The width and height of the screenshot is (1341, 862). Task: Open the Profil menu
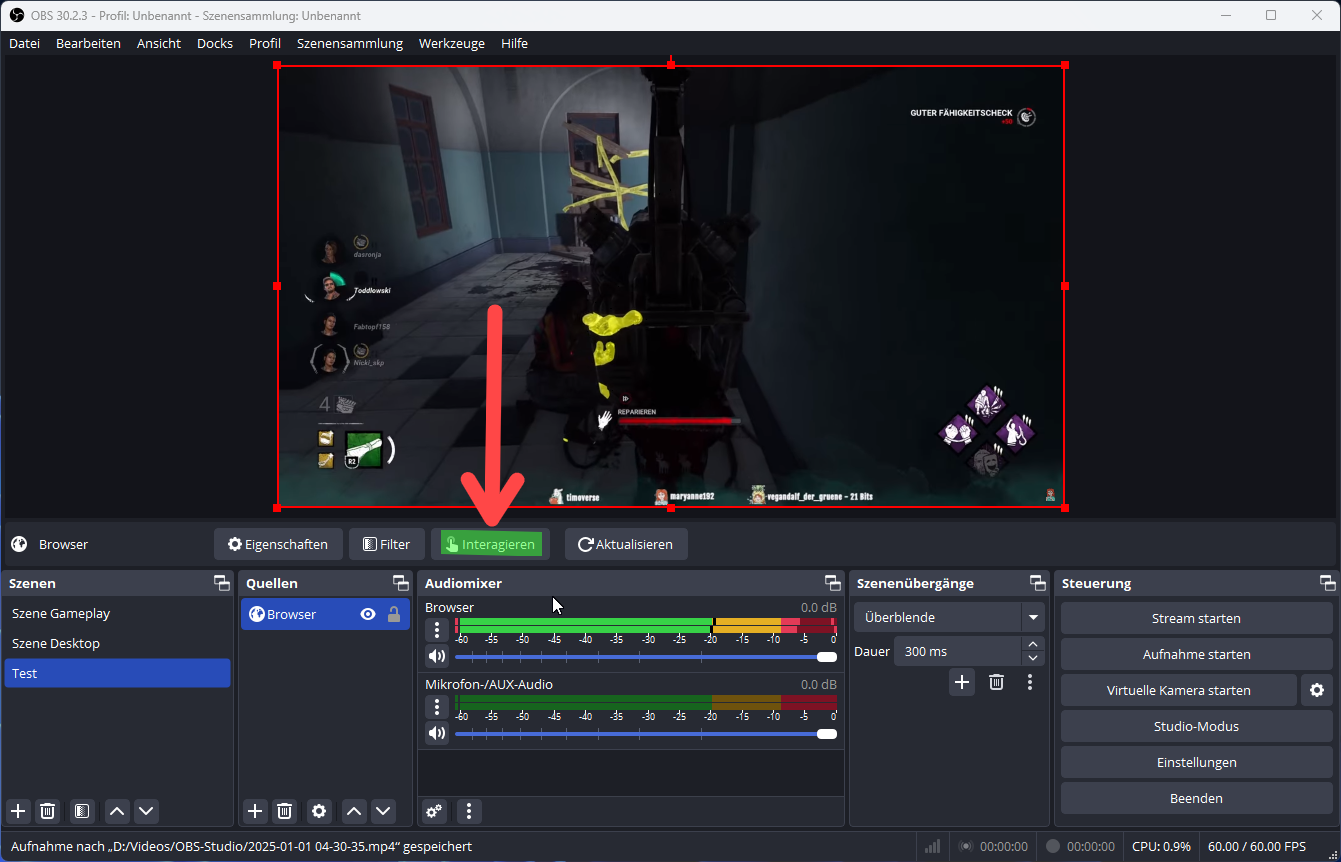tap(265, 43)
